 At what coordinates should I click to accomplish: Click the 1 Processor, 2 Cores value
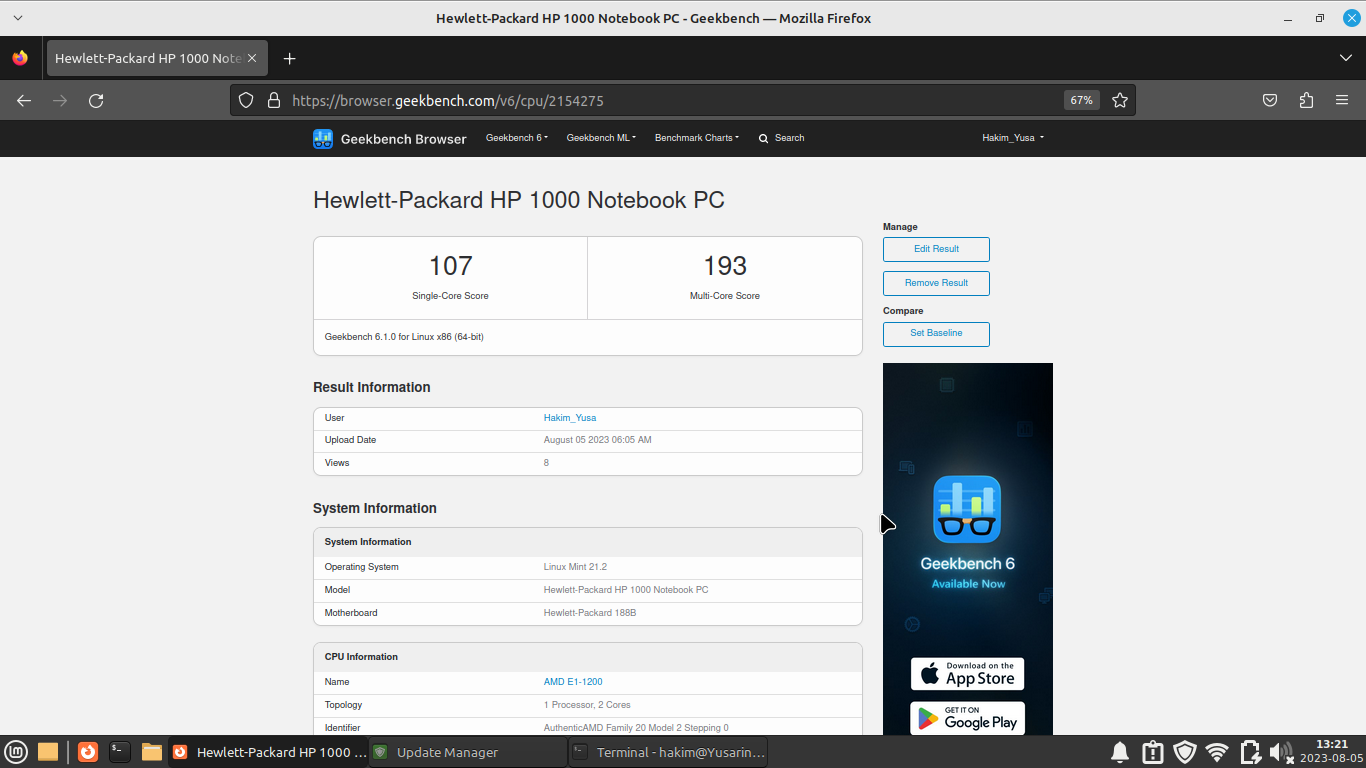pyautogui.click(x=587, y=705)
